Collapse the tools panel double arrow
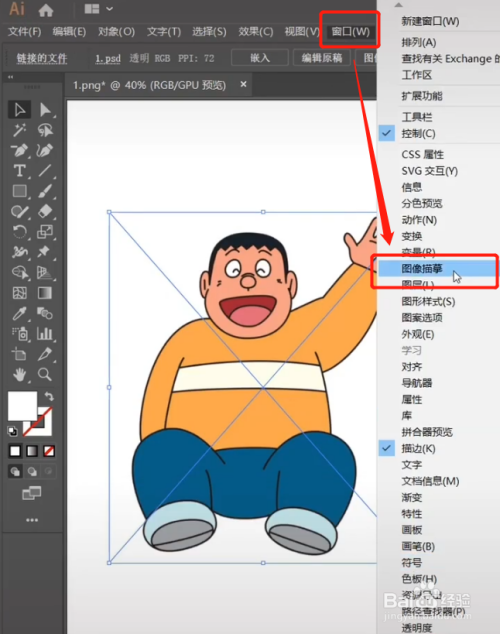The height and width of the screenshot is (634, 500). (11, 77)
